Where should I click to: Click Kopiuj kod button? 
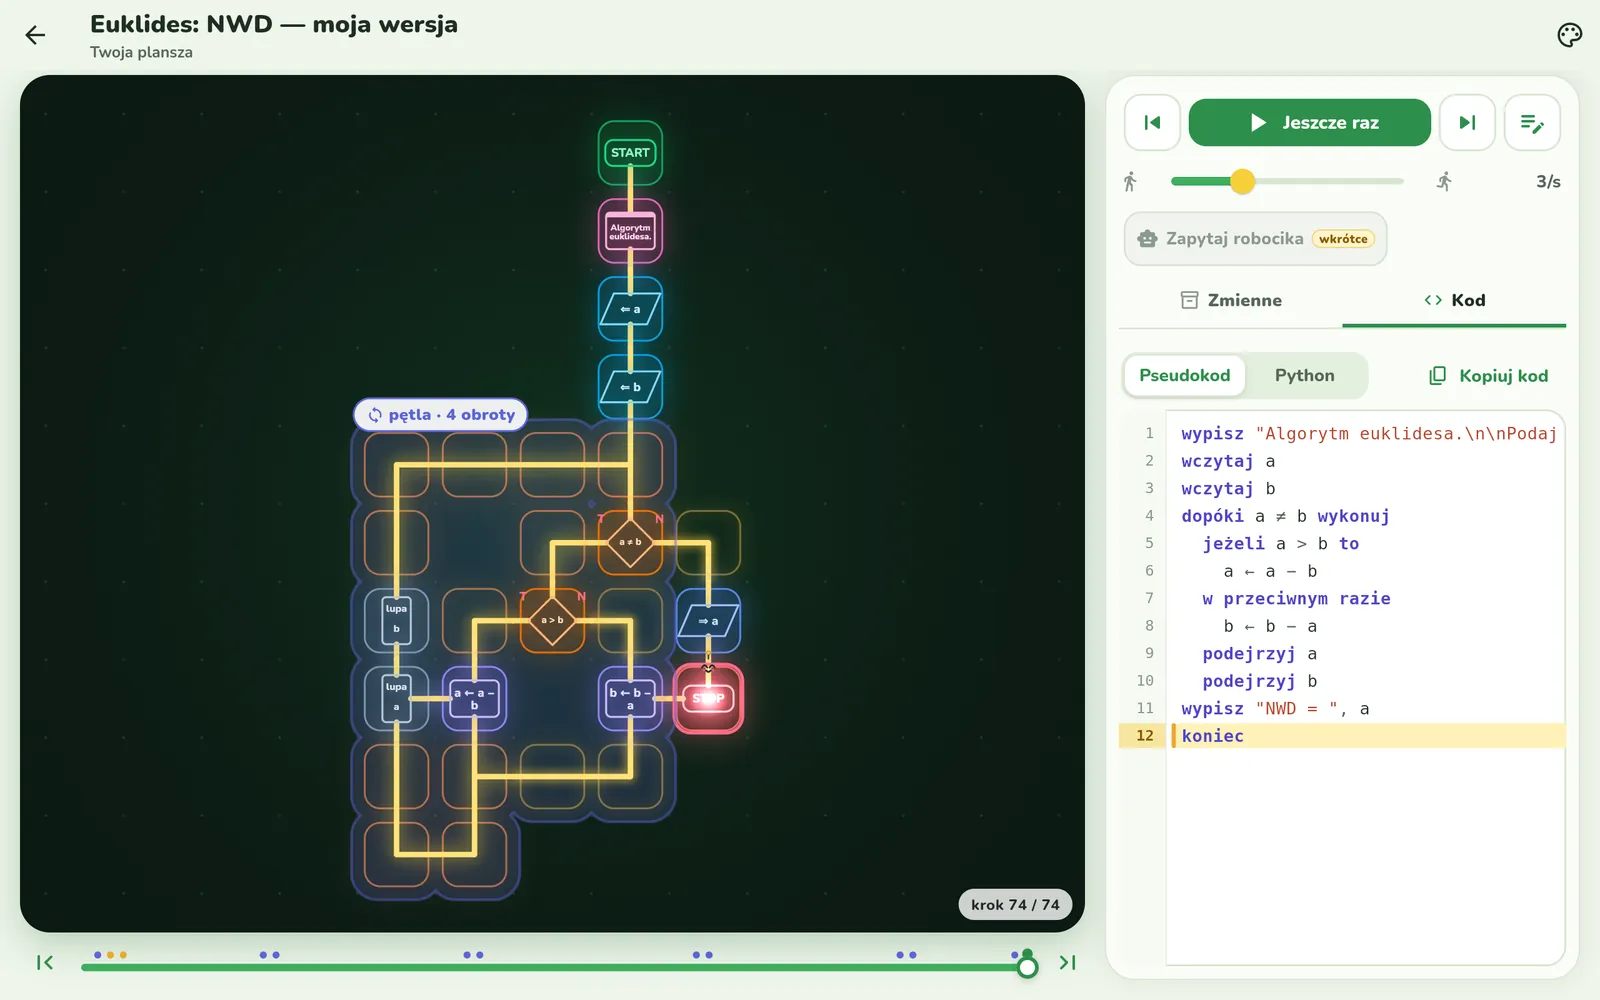[1488, 376]
